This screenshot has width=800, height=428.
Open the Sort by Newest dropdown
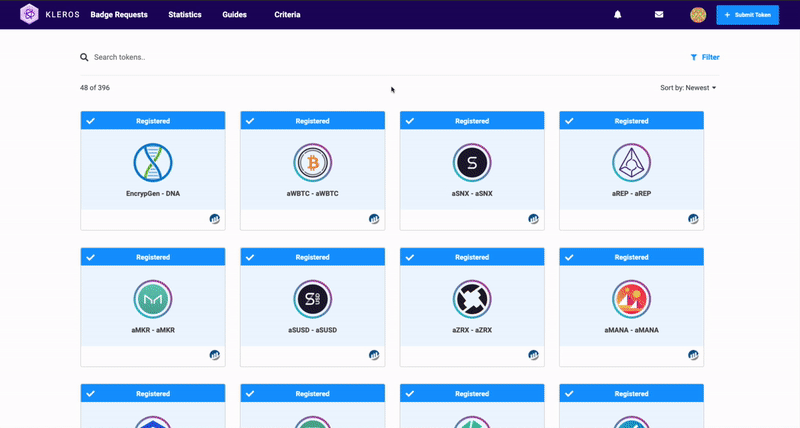pos(688,88)
